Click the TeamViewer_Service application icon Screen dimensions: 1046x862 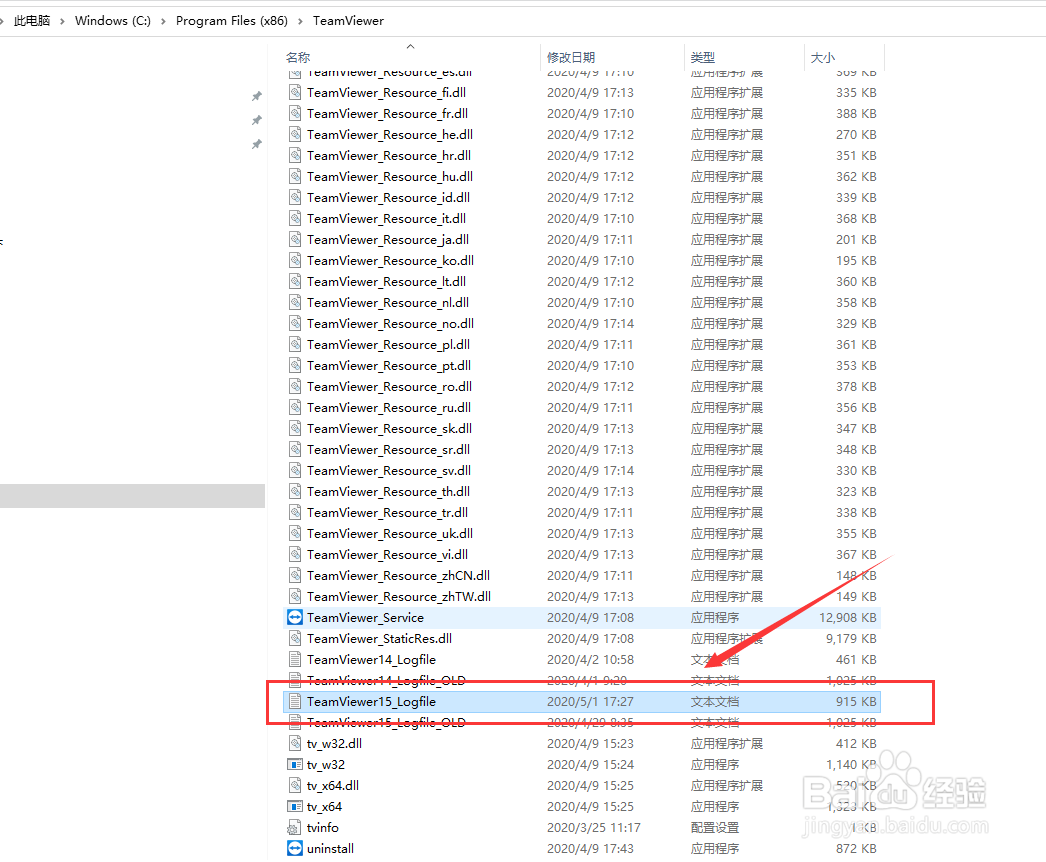[295, 617]
